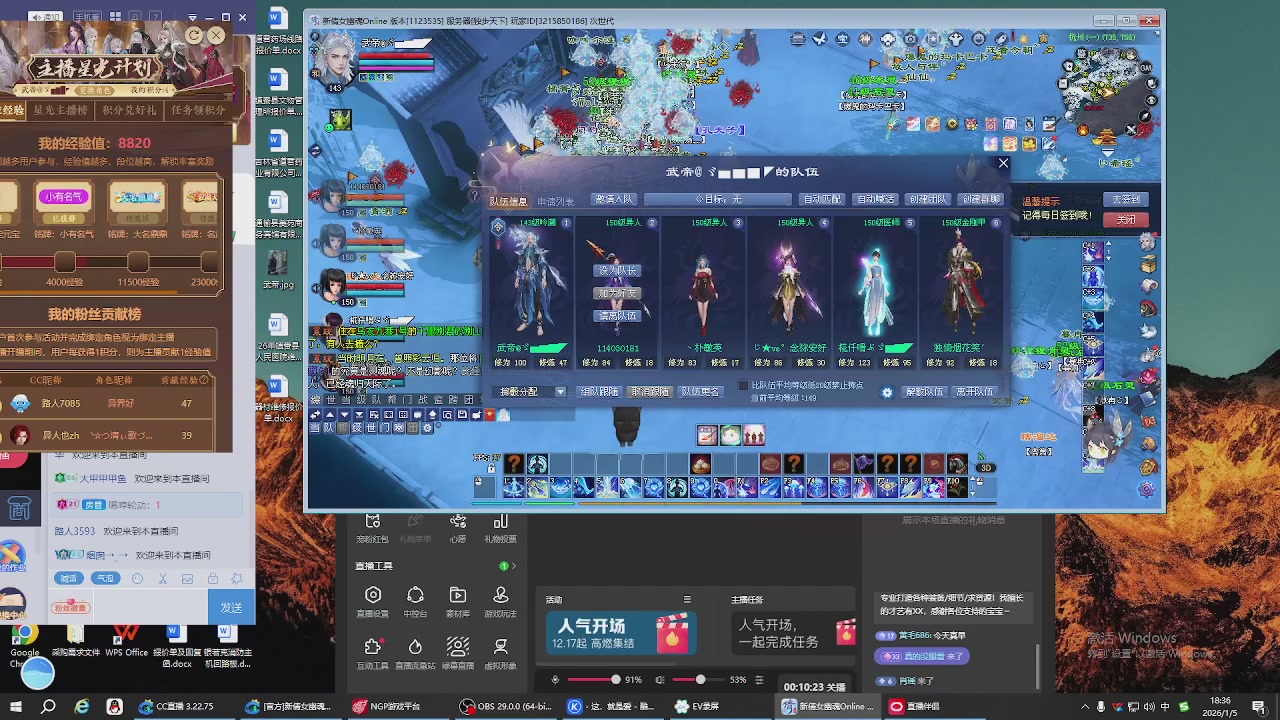1280x720 pixels.
Task: Click 加为好友 on team member 2
Action: (x=617, y=294)
